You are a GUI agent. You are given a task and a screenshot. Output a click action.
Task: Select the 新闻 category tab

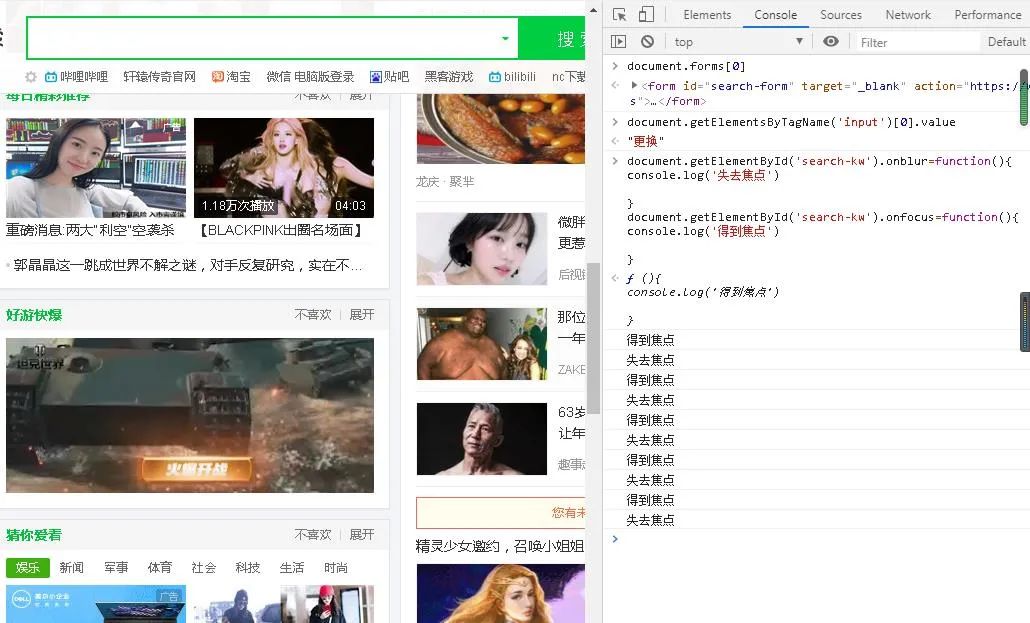[x=72, y=568]
